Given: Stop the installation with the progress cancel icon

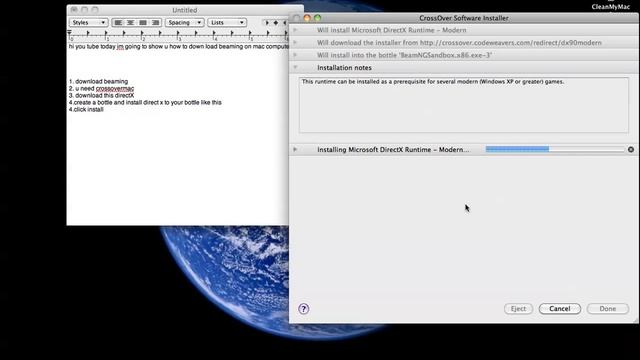Looking at the screenshot, I should tap(631, 149).
